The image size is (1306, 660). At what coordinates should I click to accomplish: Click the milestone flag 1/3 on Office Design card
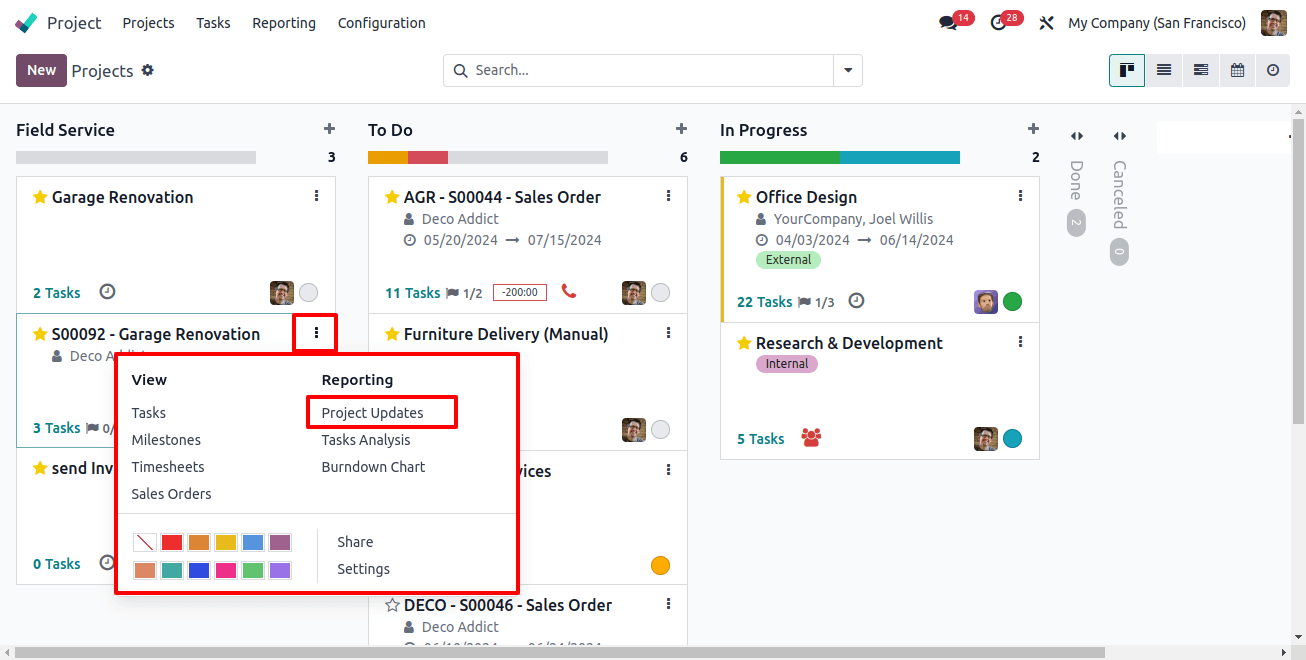point(815,302)
